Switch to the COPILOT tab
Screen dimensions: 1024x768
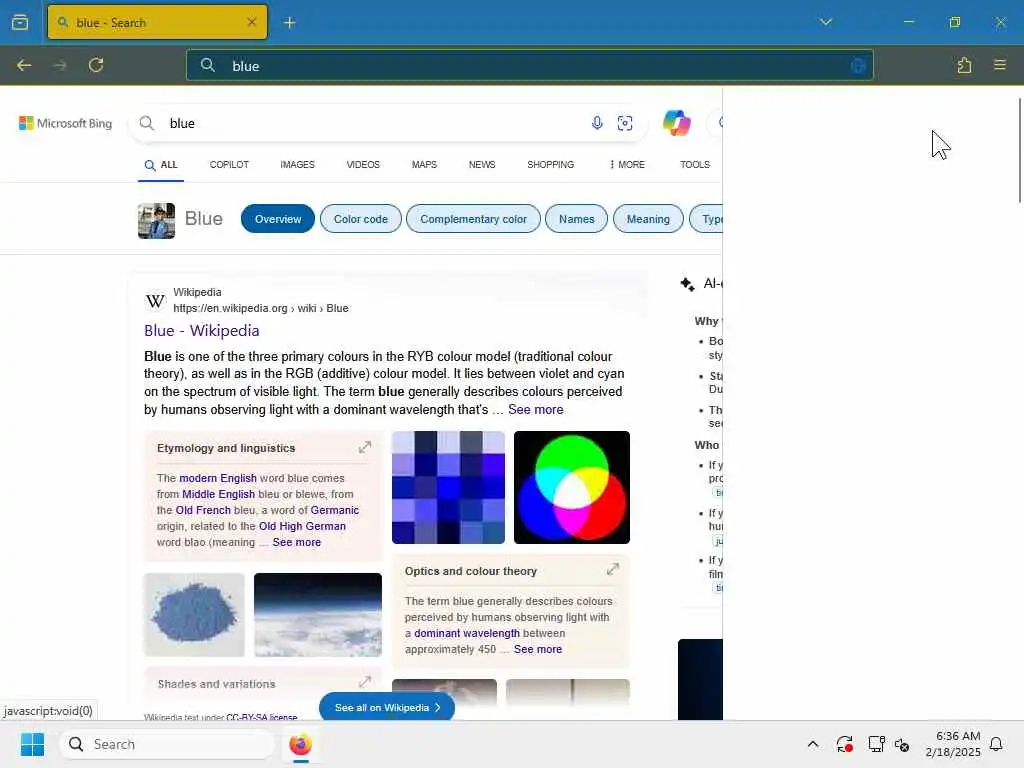229,165
